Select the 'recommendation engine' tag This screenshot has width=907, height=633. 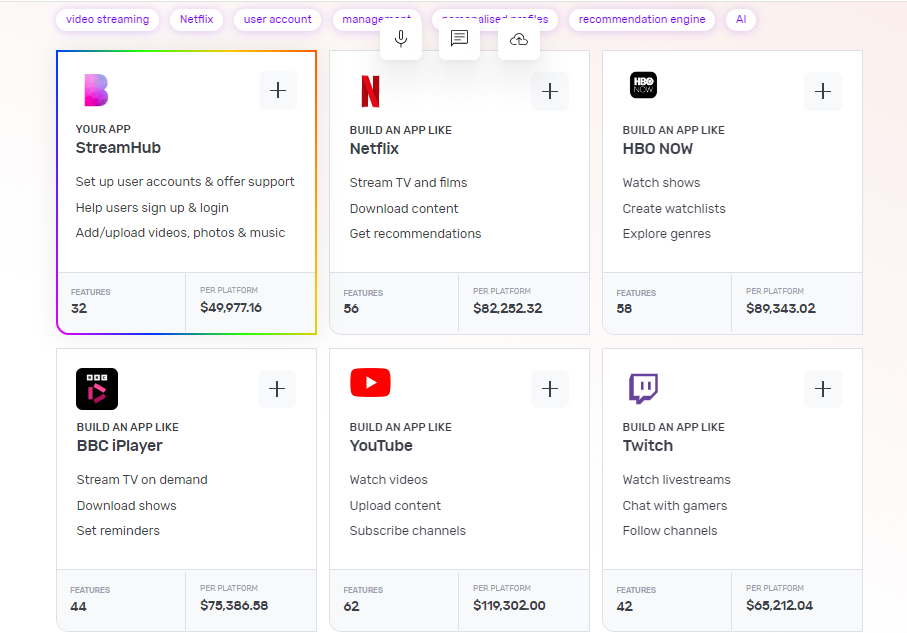click(642, 19)
